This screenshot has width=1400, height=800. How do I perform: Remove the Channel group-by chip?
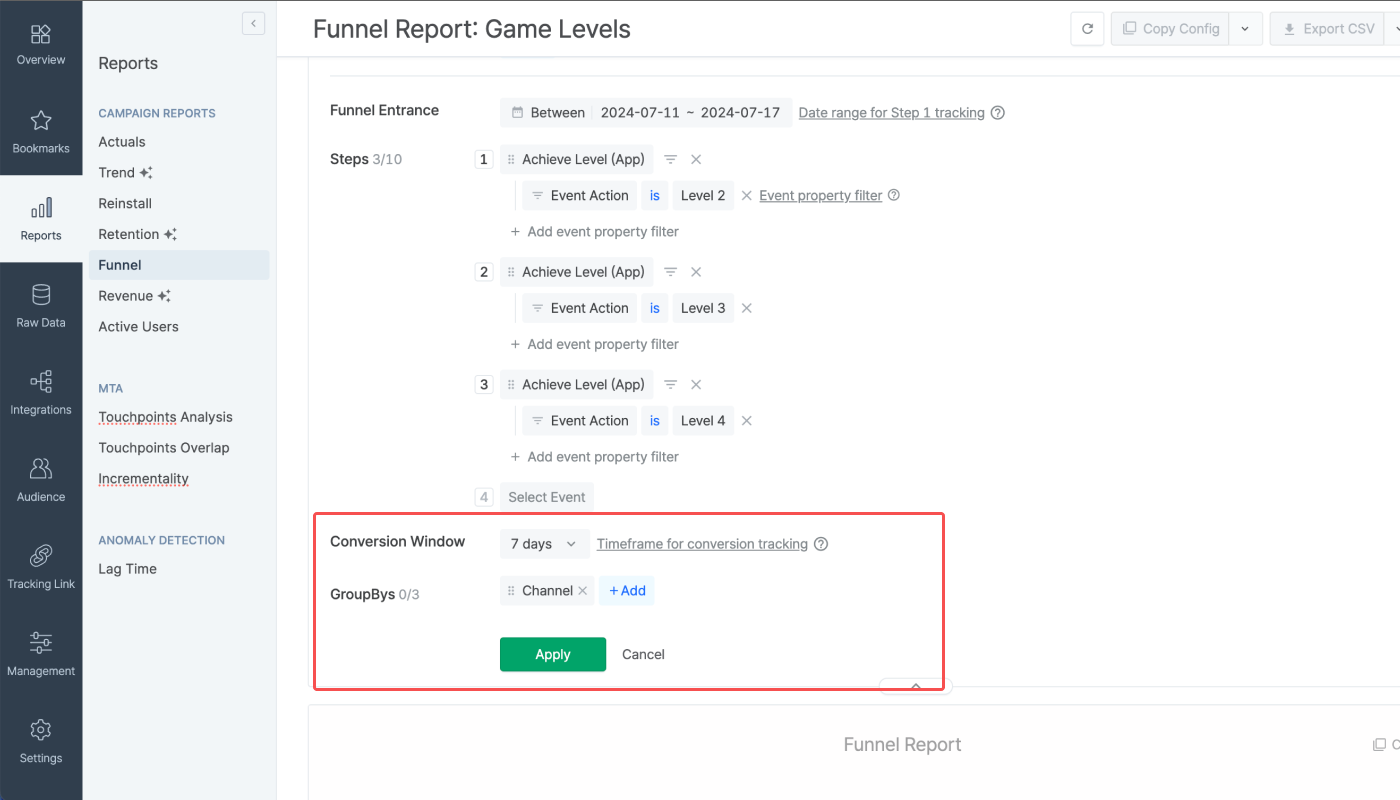pyautogui.click(x=582, y=591)
